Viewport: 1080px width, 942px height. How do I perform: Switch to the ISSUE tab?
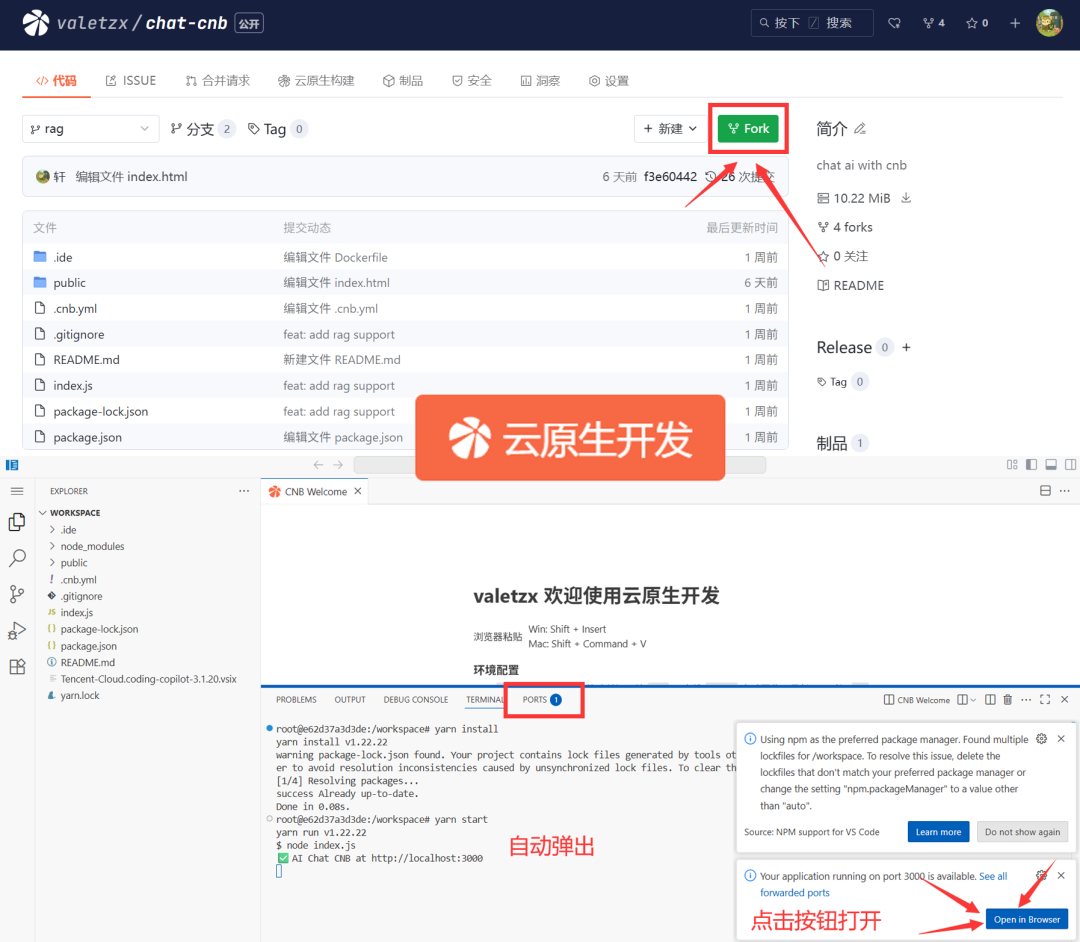(x=131, y=81)
